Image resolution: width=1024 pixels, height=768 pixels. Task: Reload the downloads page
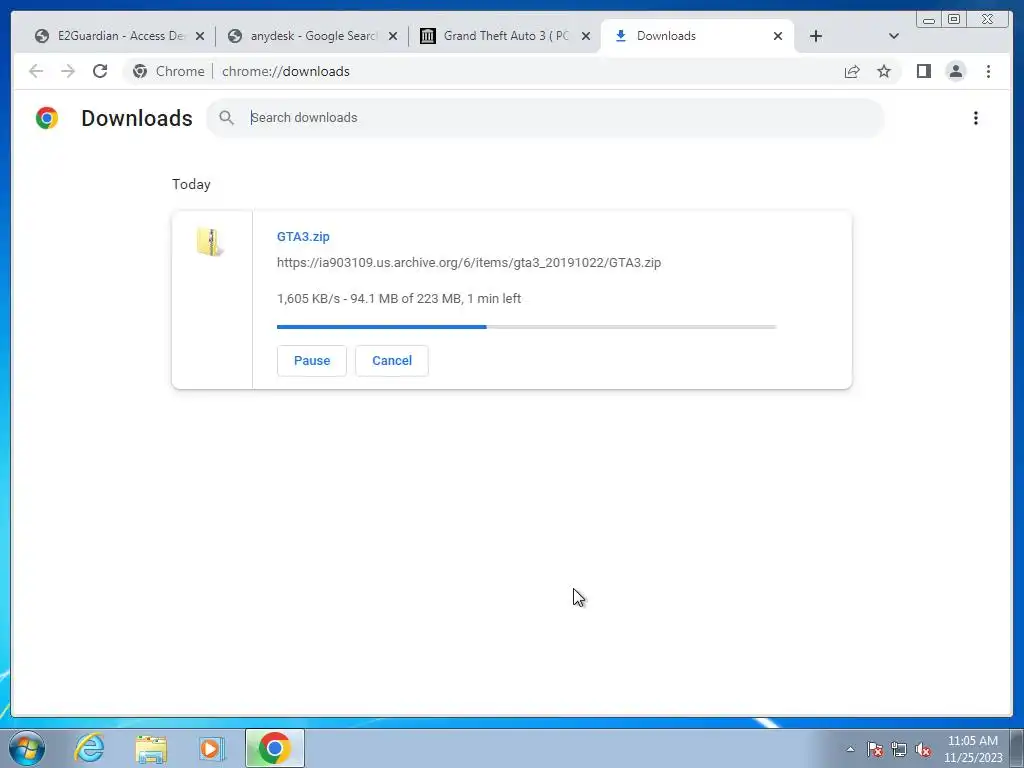[x=100, y=71]
